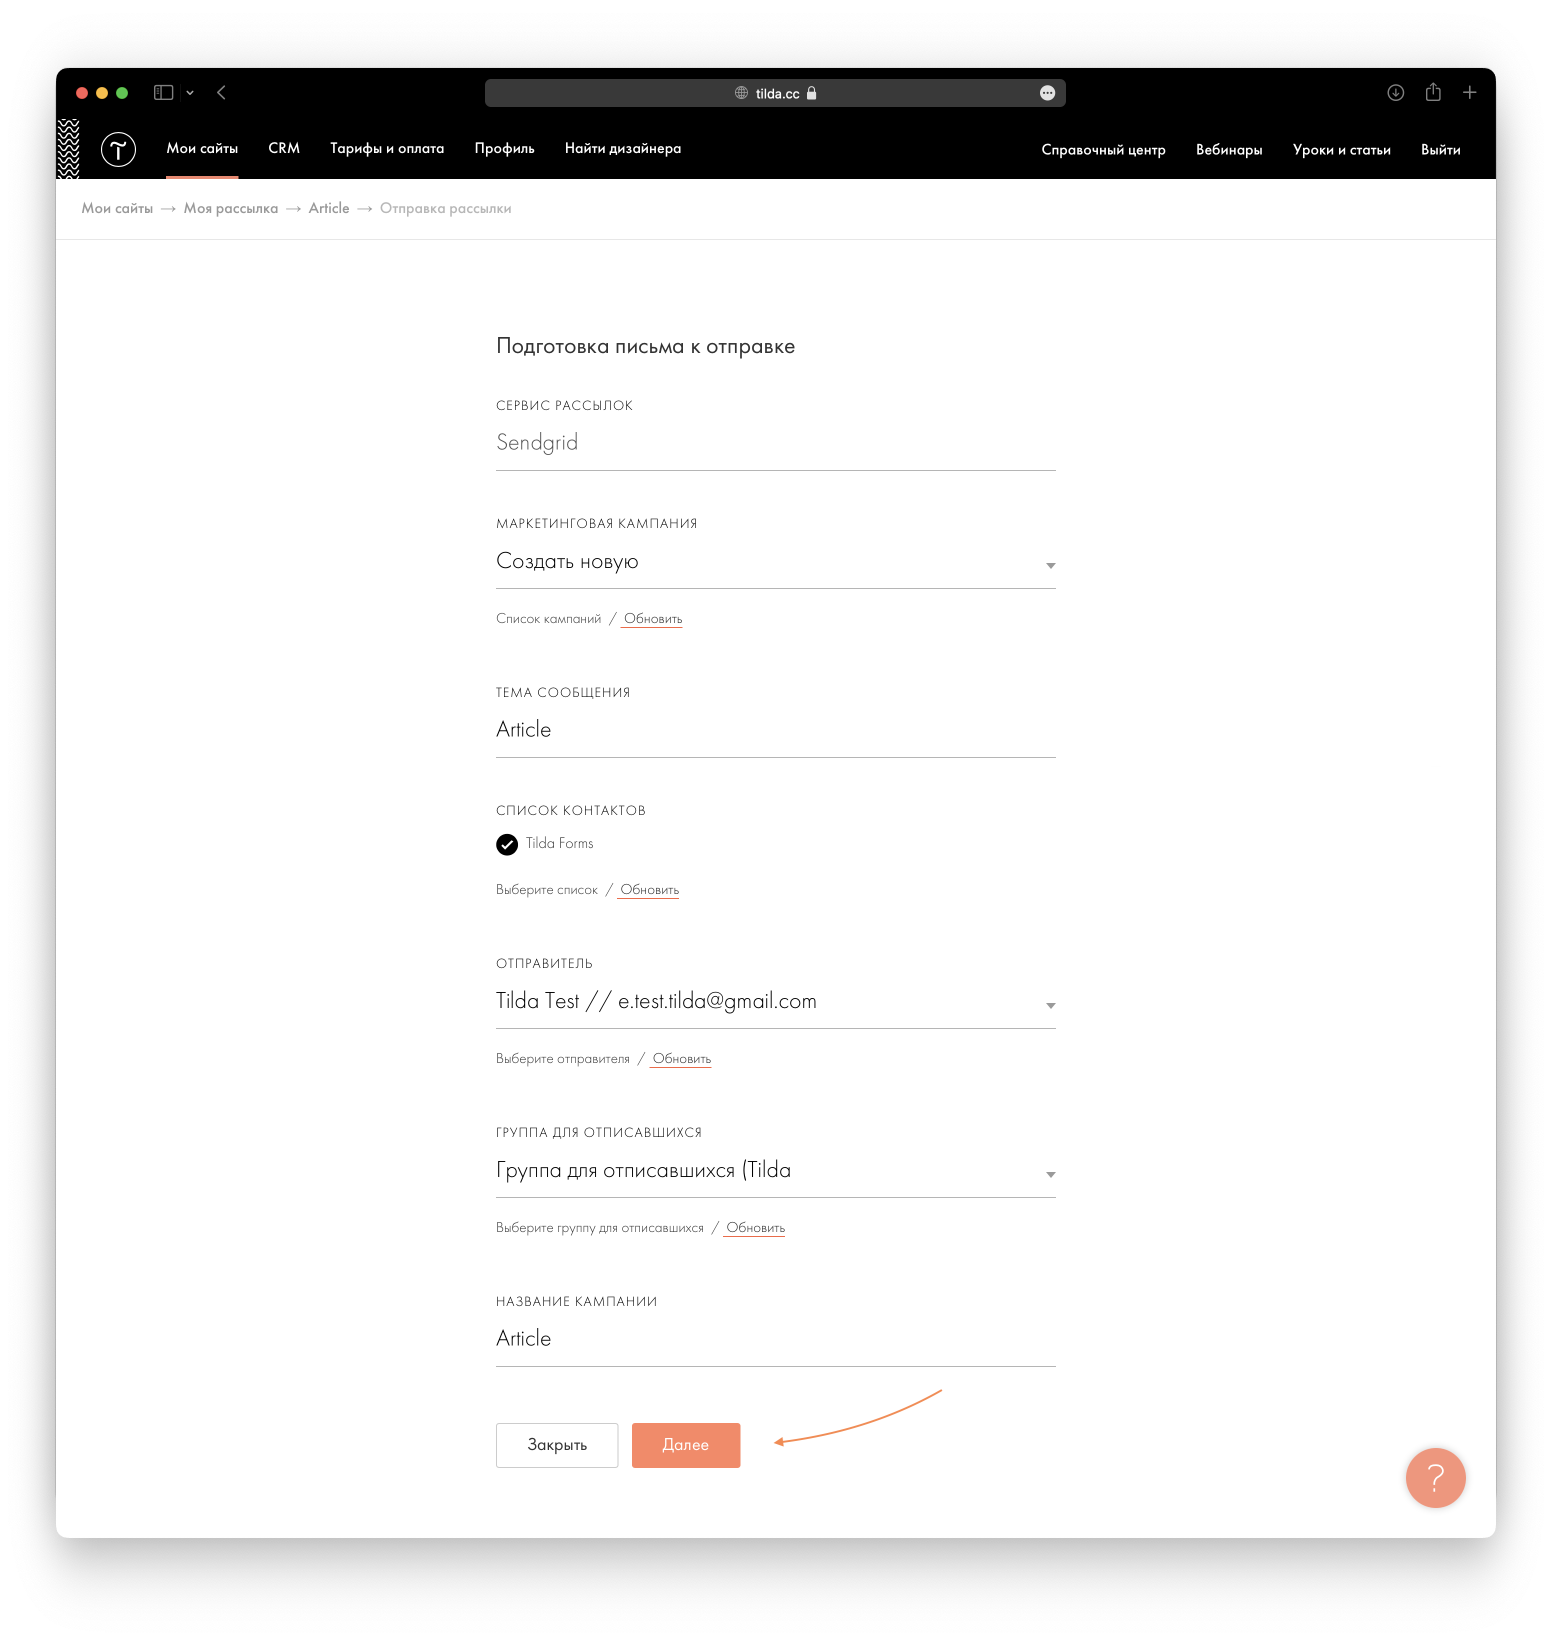Viewport: 1552px width, 1645px height.
Task: Click the Share icon in the browser toolbar
Action: (1433, 92)
